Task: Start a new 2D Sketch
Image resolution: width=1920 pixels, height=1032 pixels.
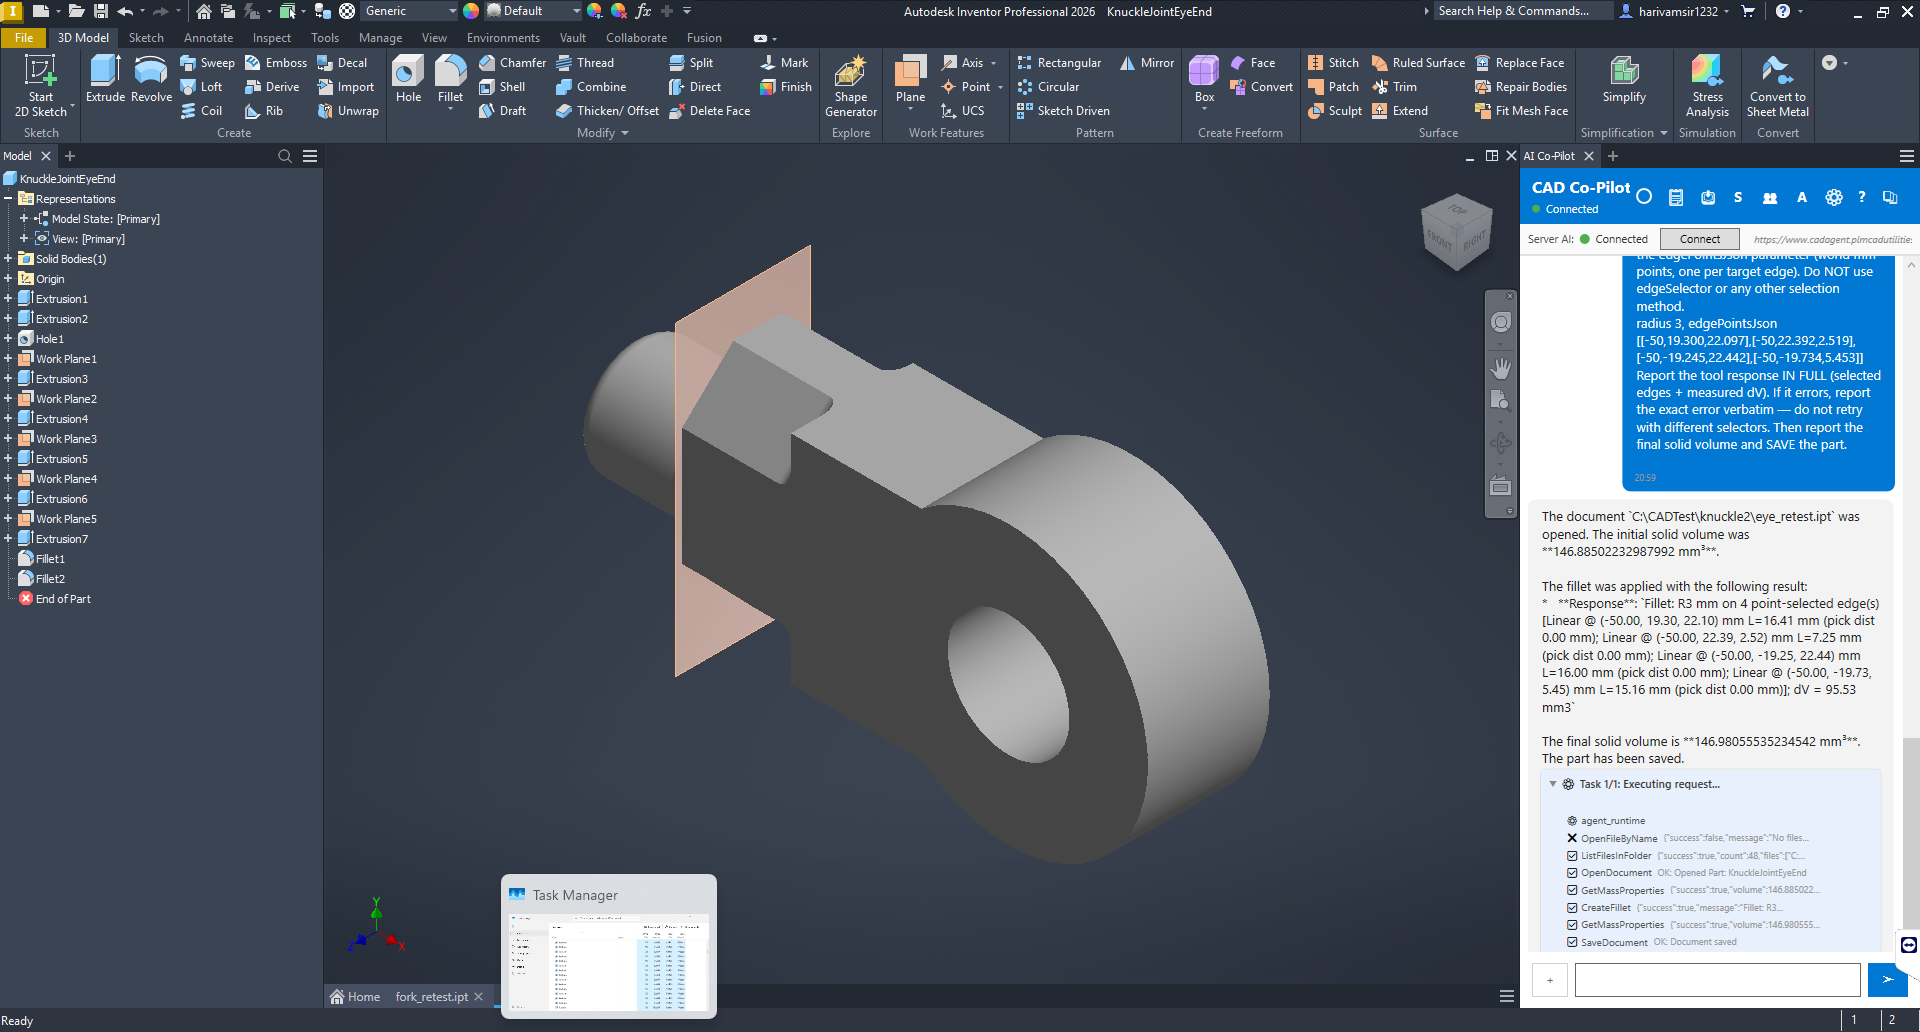Action: pyautogui.click(x=41, y=86)
